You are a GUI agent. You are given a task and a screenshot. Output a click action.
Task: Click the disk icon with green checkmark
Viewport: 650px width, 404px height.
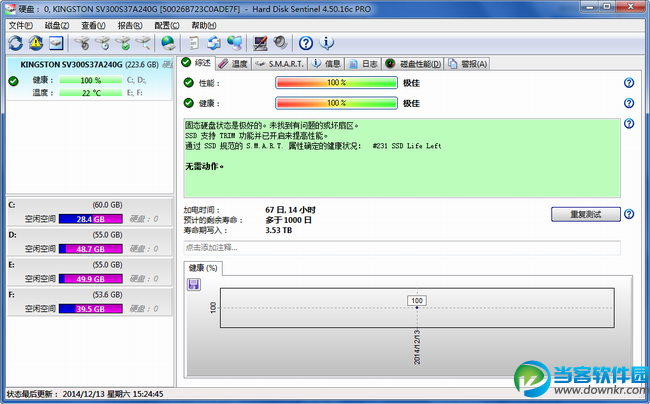[123, 43]
